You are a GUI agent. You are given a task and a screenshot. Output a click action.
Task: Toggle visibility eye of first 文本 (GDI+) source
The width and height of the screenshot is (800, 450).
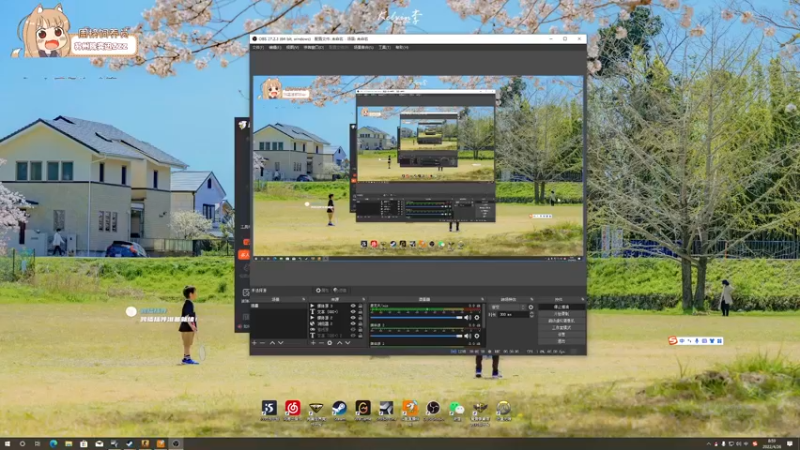tap(353, 312)
